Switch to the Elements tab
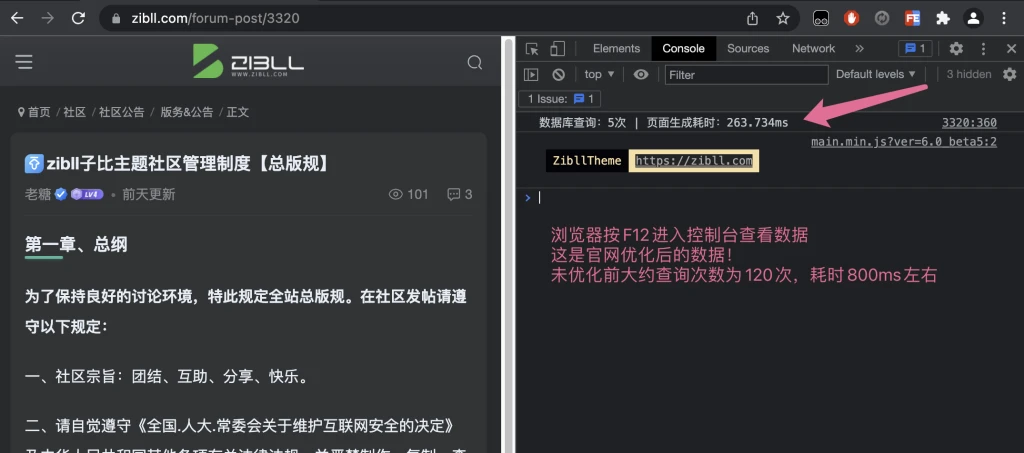The image size is (1024, 453). (x=616, y=48)
